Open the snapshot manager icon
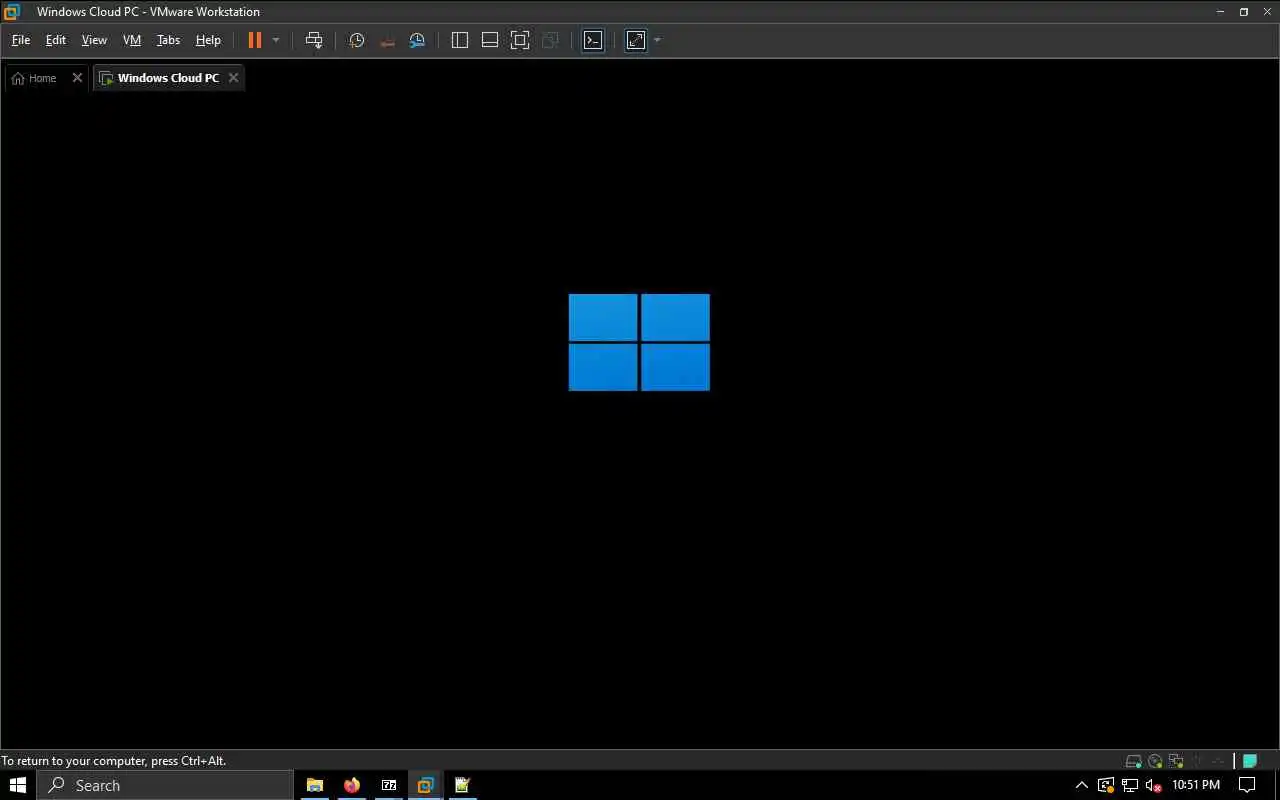 coord(417,40)
